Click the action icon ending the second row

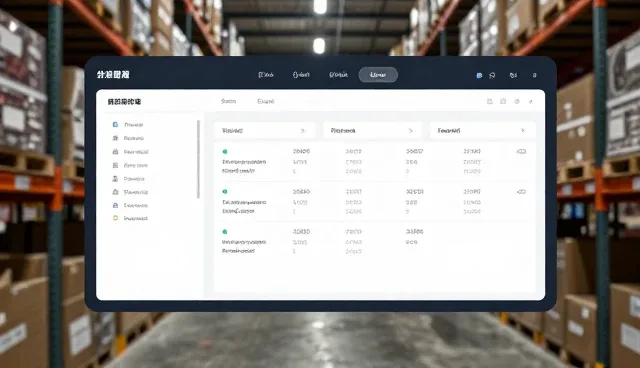pyautogui.click(x=521, y=191)
